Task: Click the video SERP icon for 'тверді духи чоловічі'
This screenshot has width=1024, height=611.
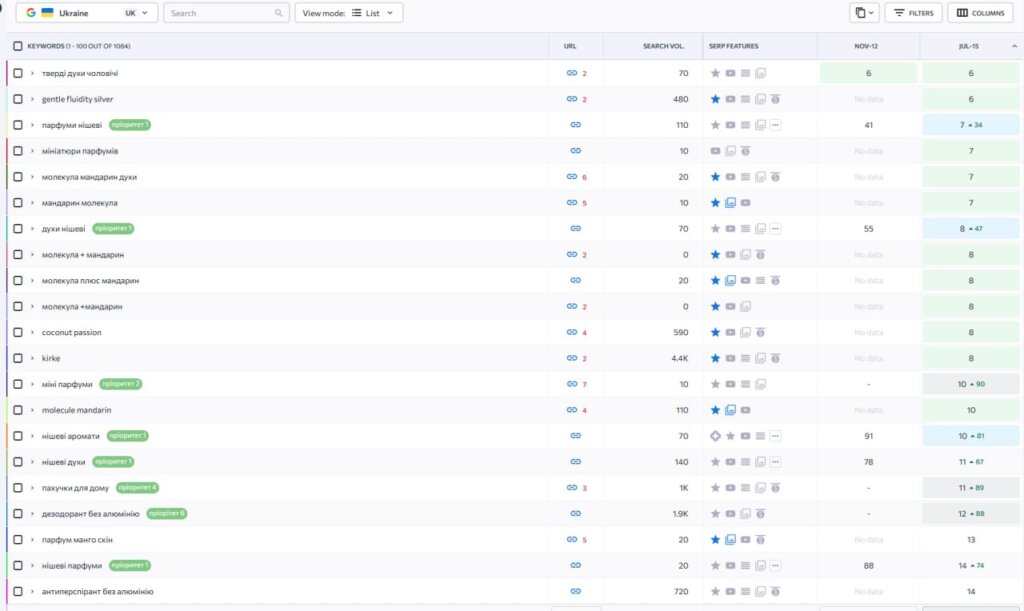Action: (730, 73)
